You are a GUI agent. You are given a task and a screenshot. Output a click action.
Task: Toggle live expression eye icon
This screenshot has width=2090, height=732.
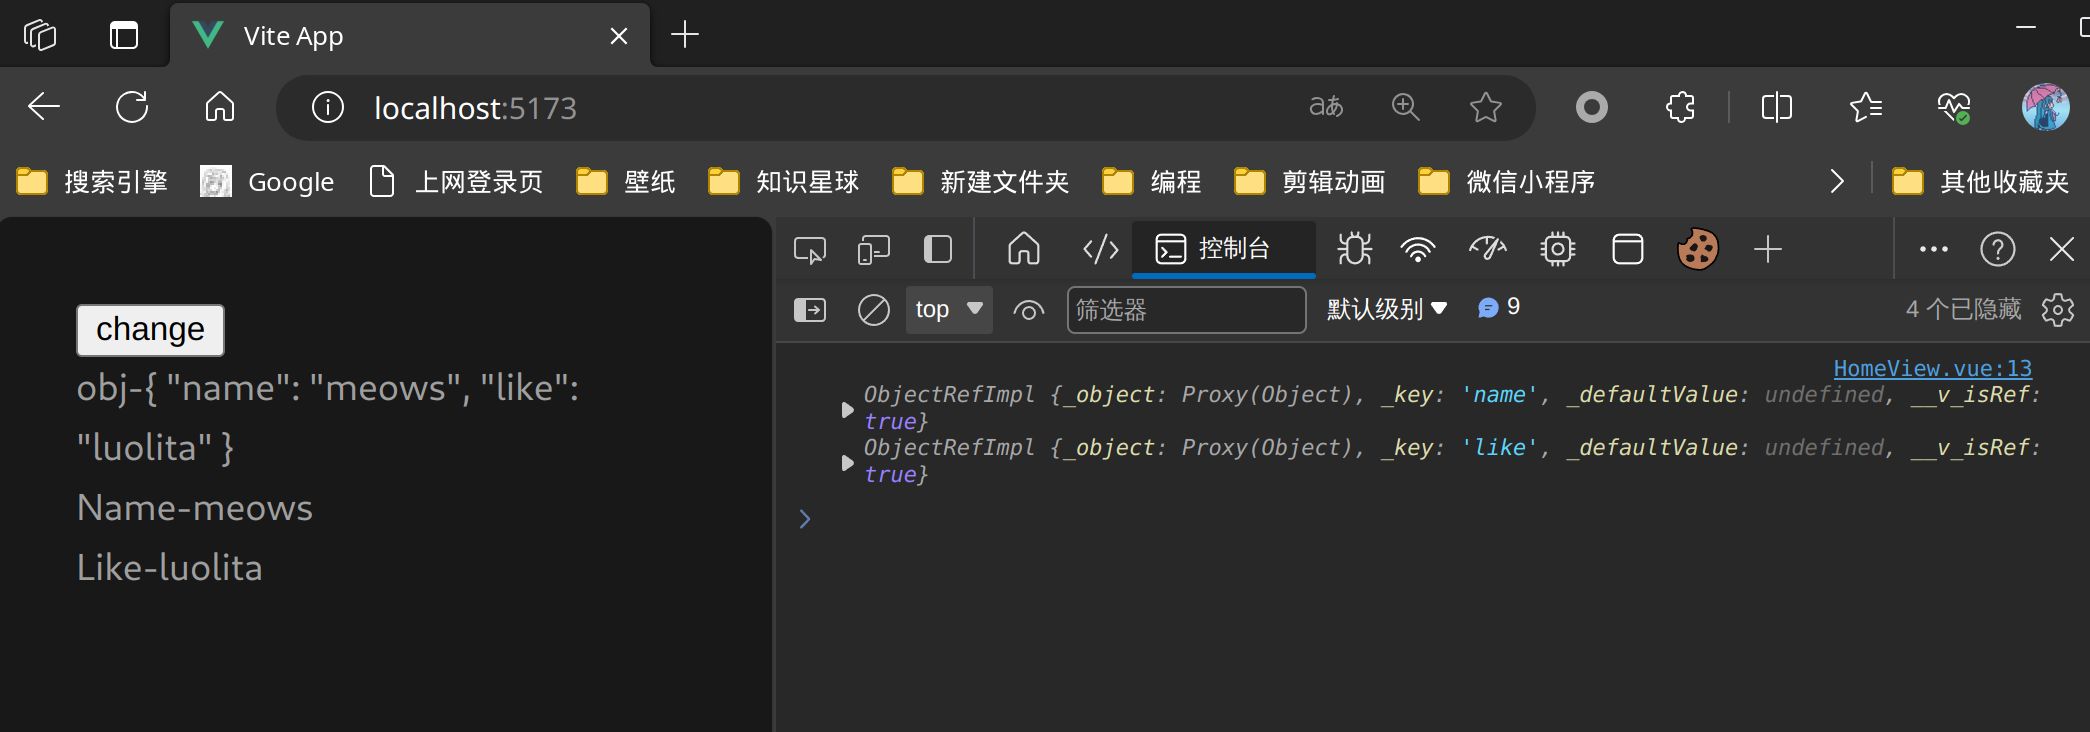pyautogui.click(x=1028, y=310)
